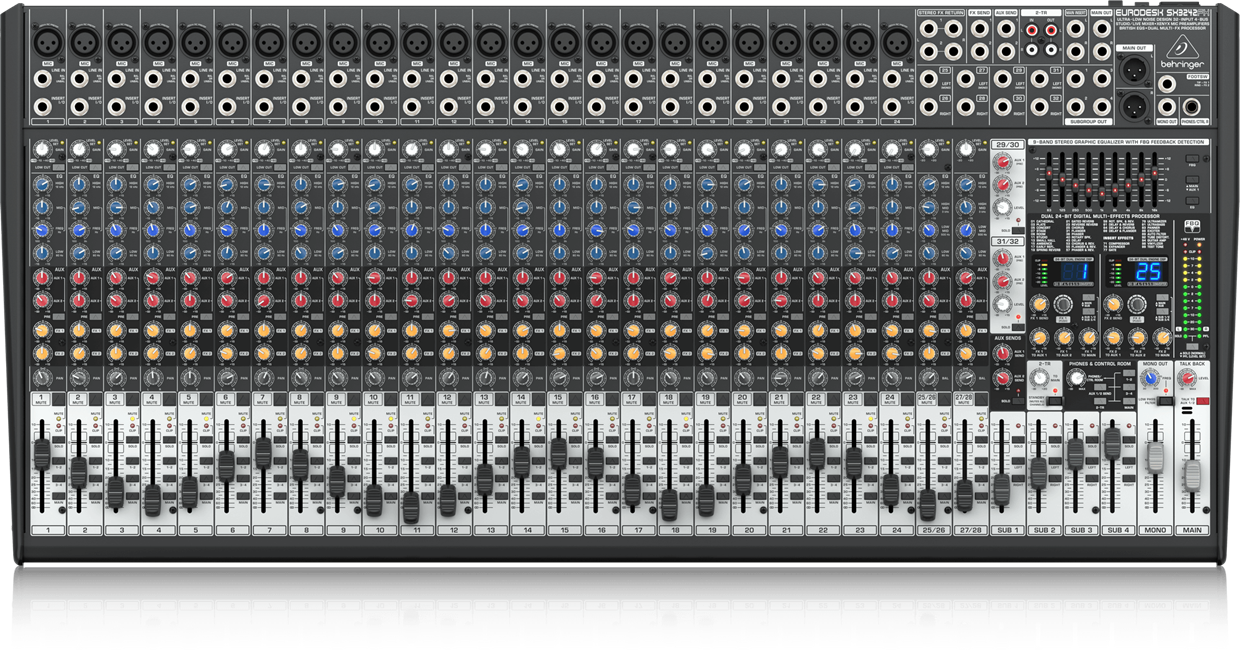
Task: Click the channel 3 PAN knob
Action: coord(116,378)
